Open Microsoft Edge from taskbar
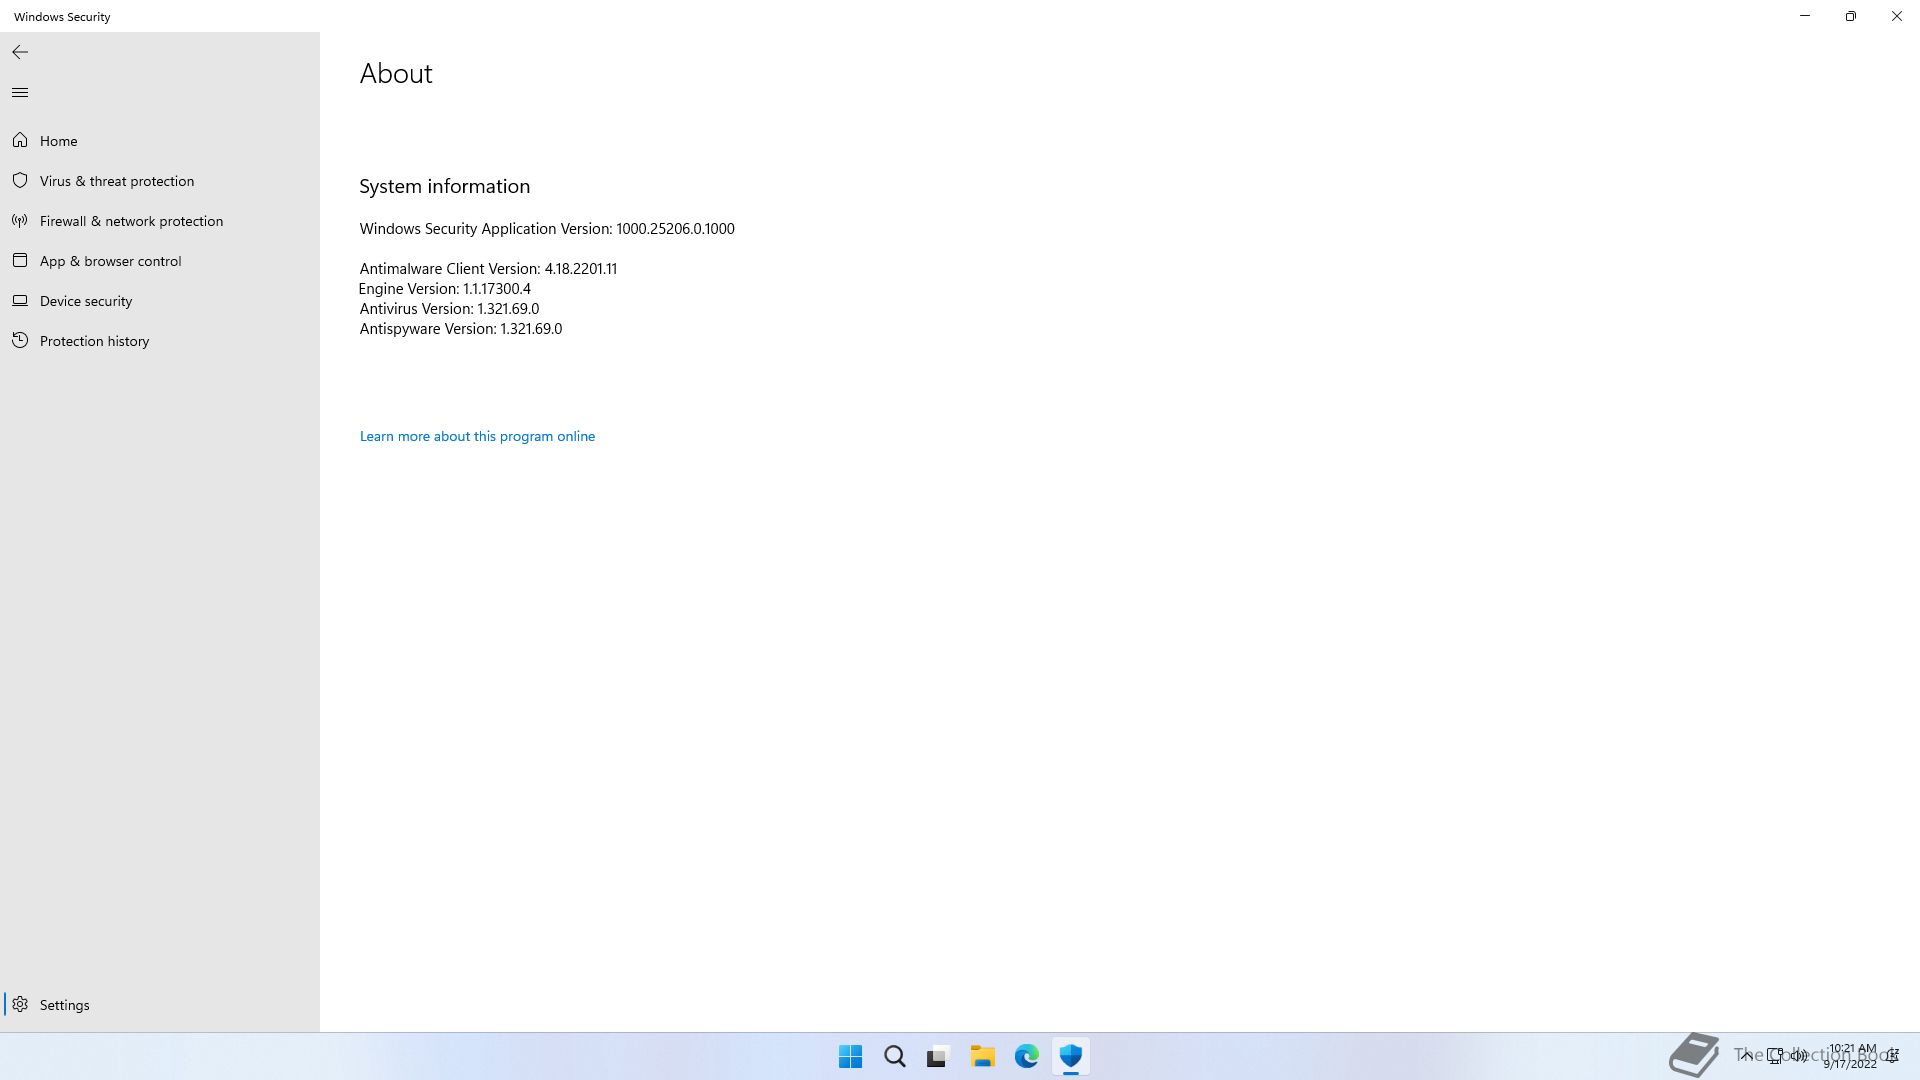The image size is (1920, 1080). click(1027, 1057)
